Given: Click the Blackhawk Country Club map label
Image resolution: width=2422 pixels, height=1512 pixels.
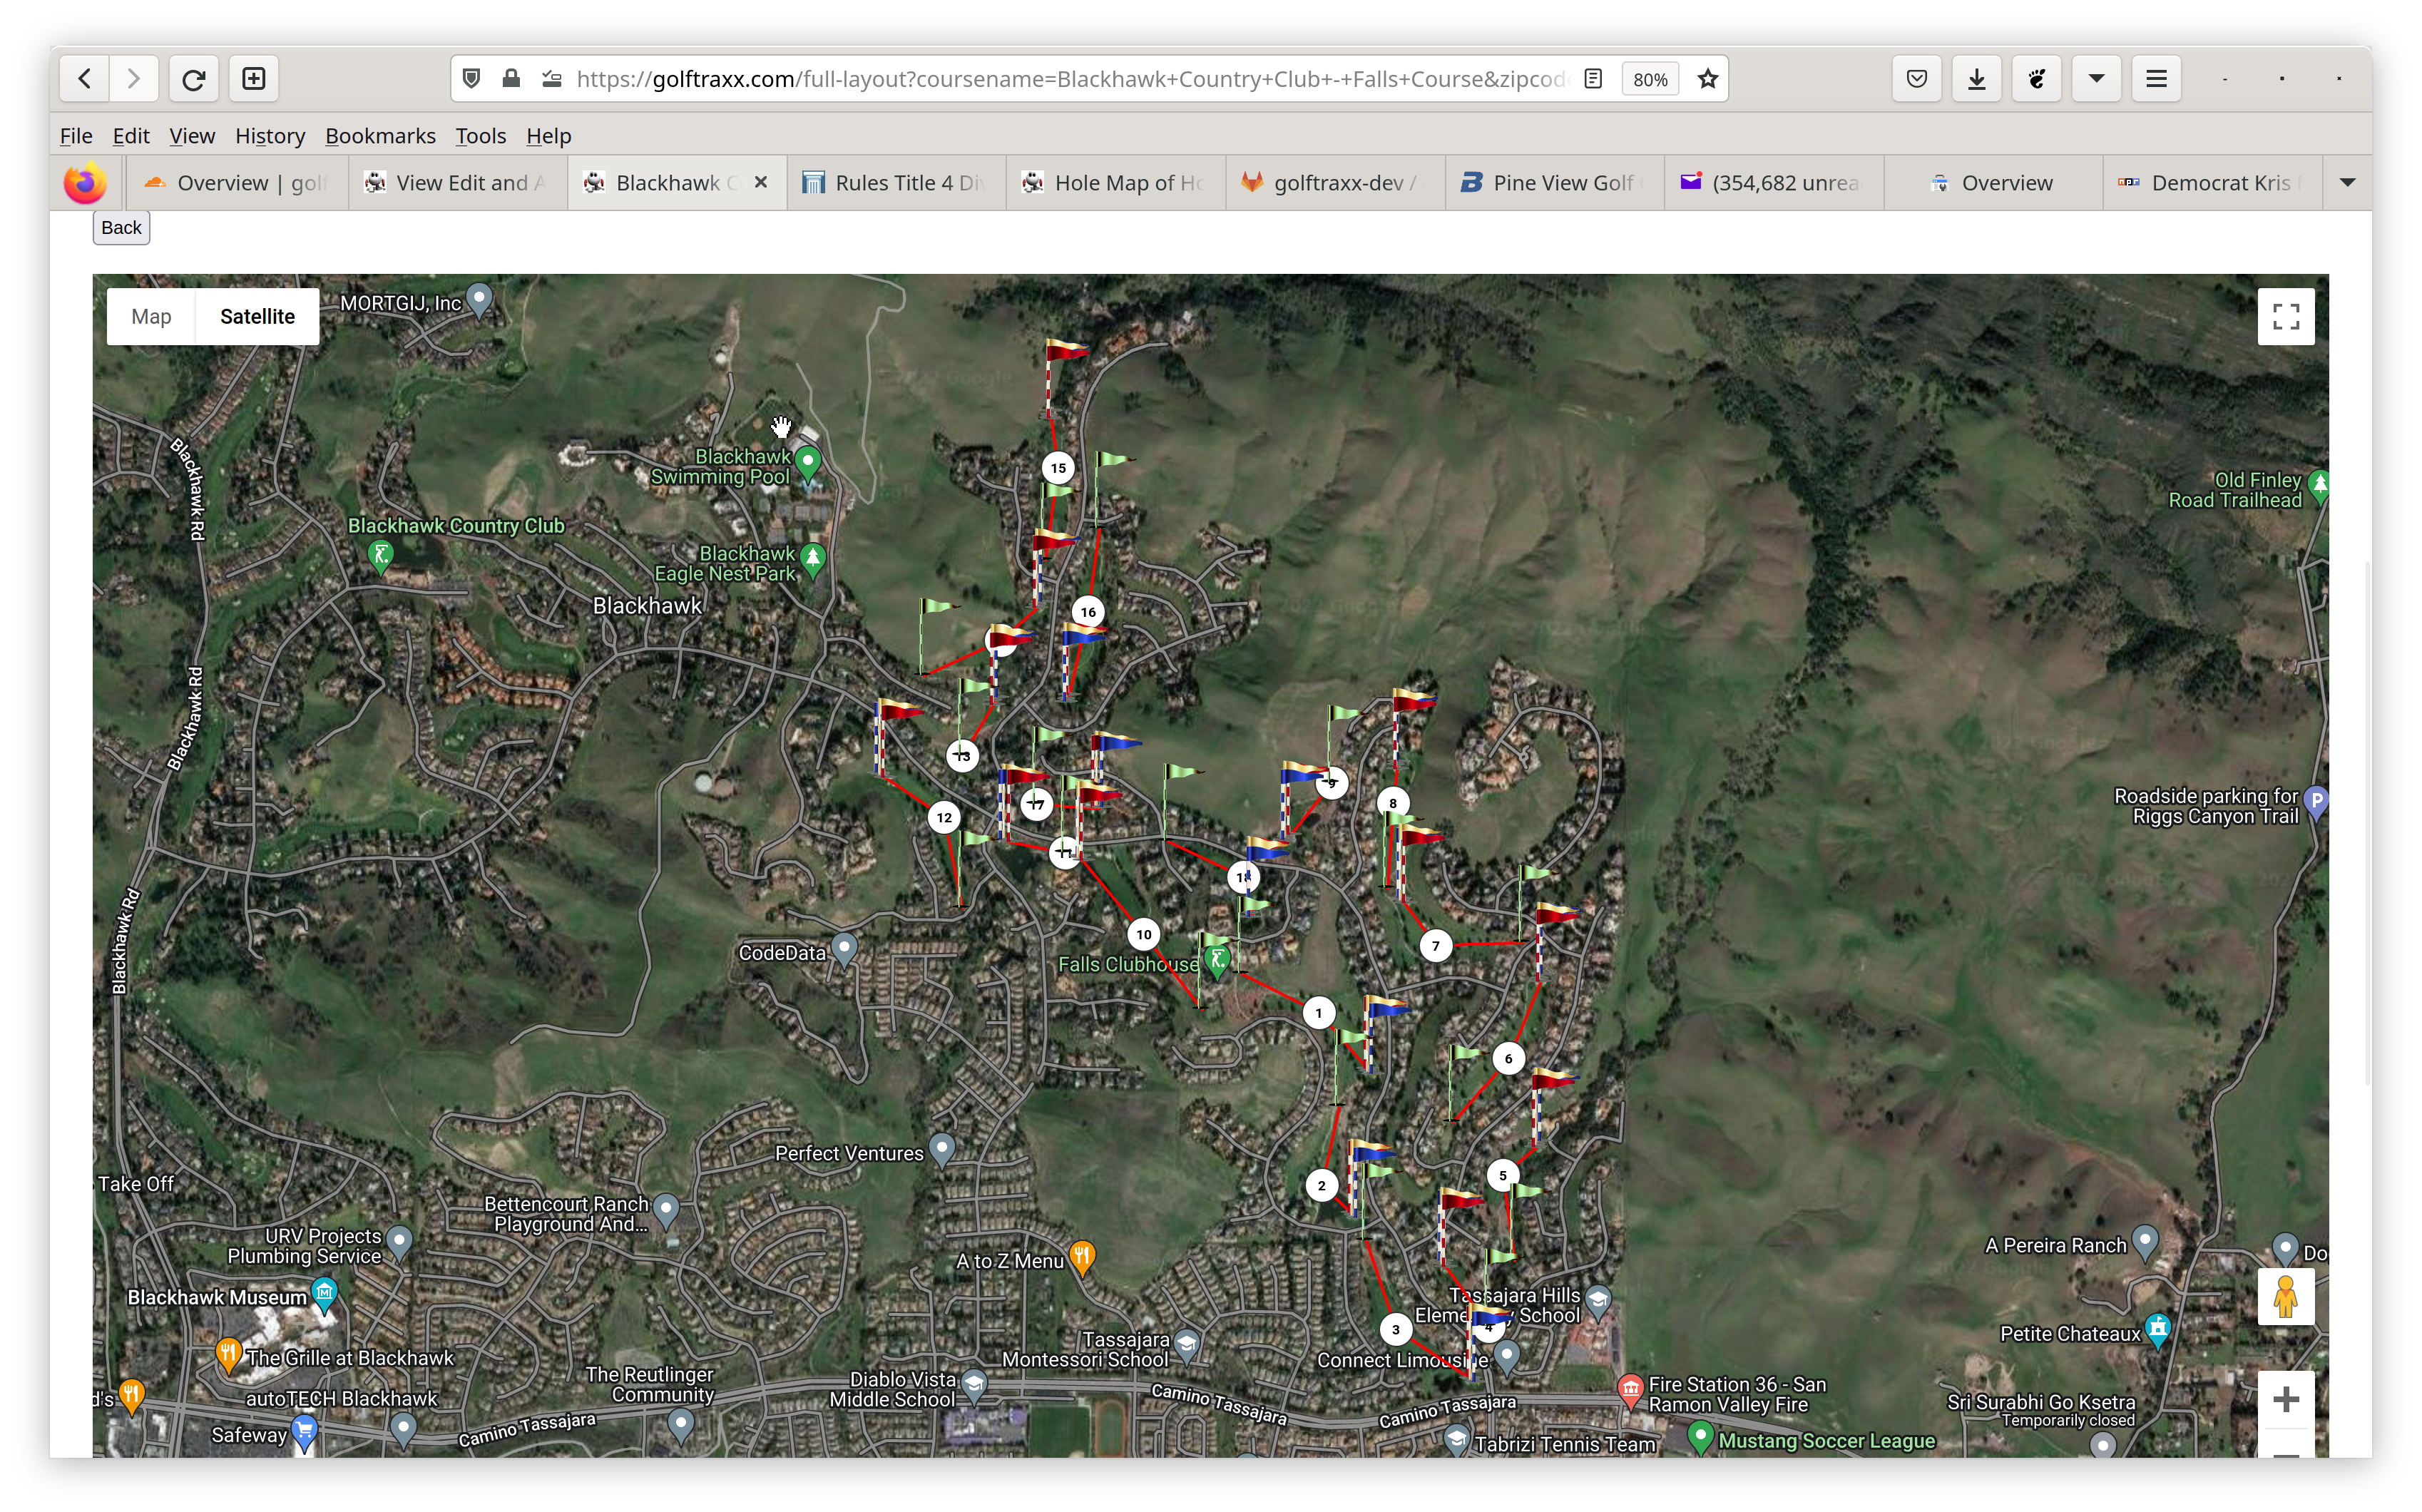Looking at the screenshot, I should [456, 526].
